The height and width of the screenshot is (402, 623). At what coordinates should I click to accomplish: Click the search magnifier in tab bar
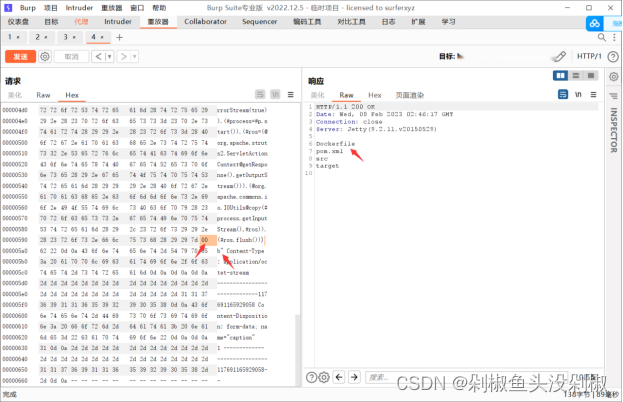pos(602,37)
